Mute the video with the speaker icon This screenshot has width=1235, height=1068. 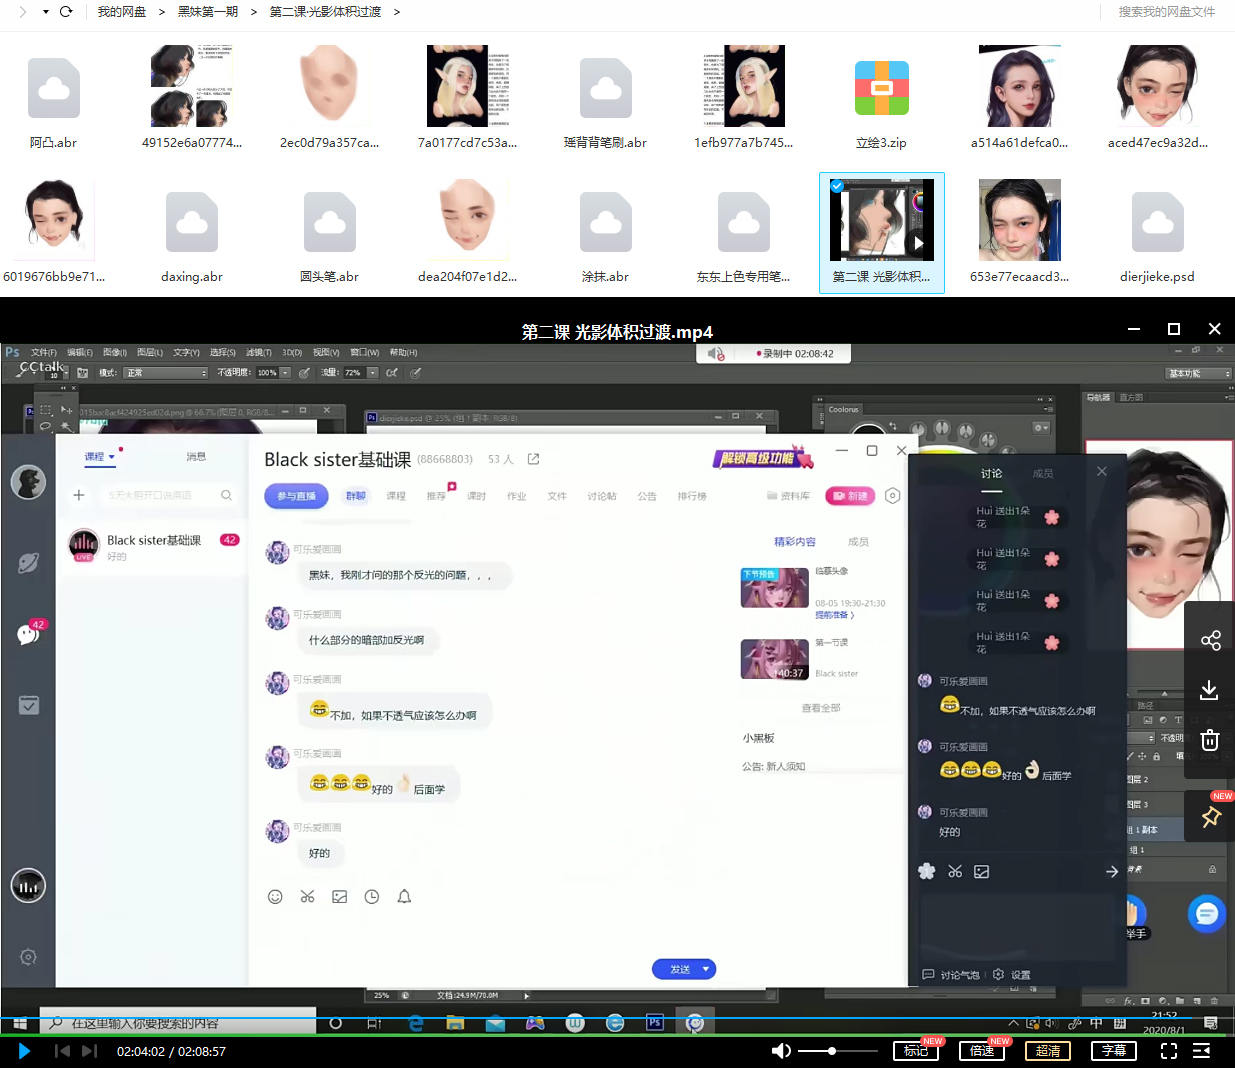(781, 1051)
